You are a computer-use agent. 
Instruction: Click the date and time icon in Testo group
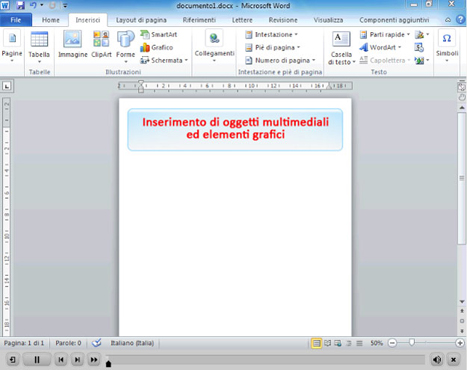[x=419, y=47]
